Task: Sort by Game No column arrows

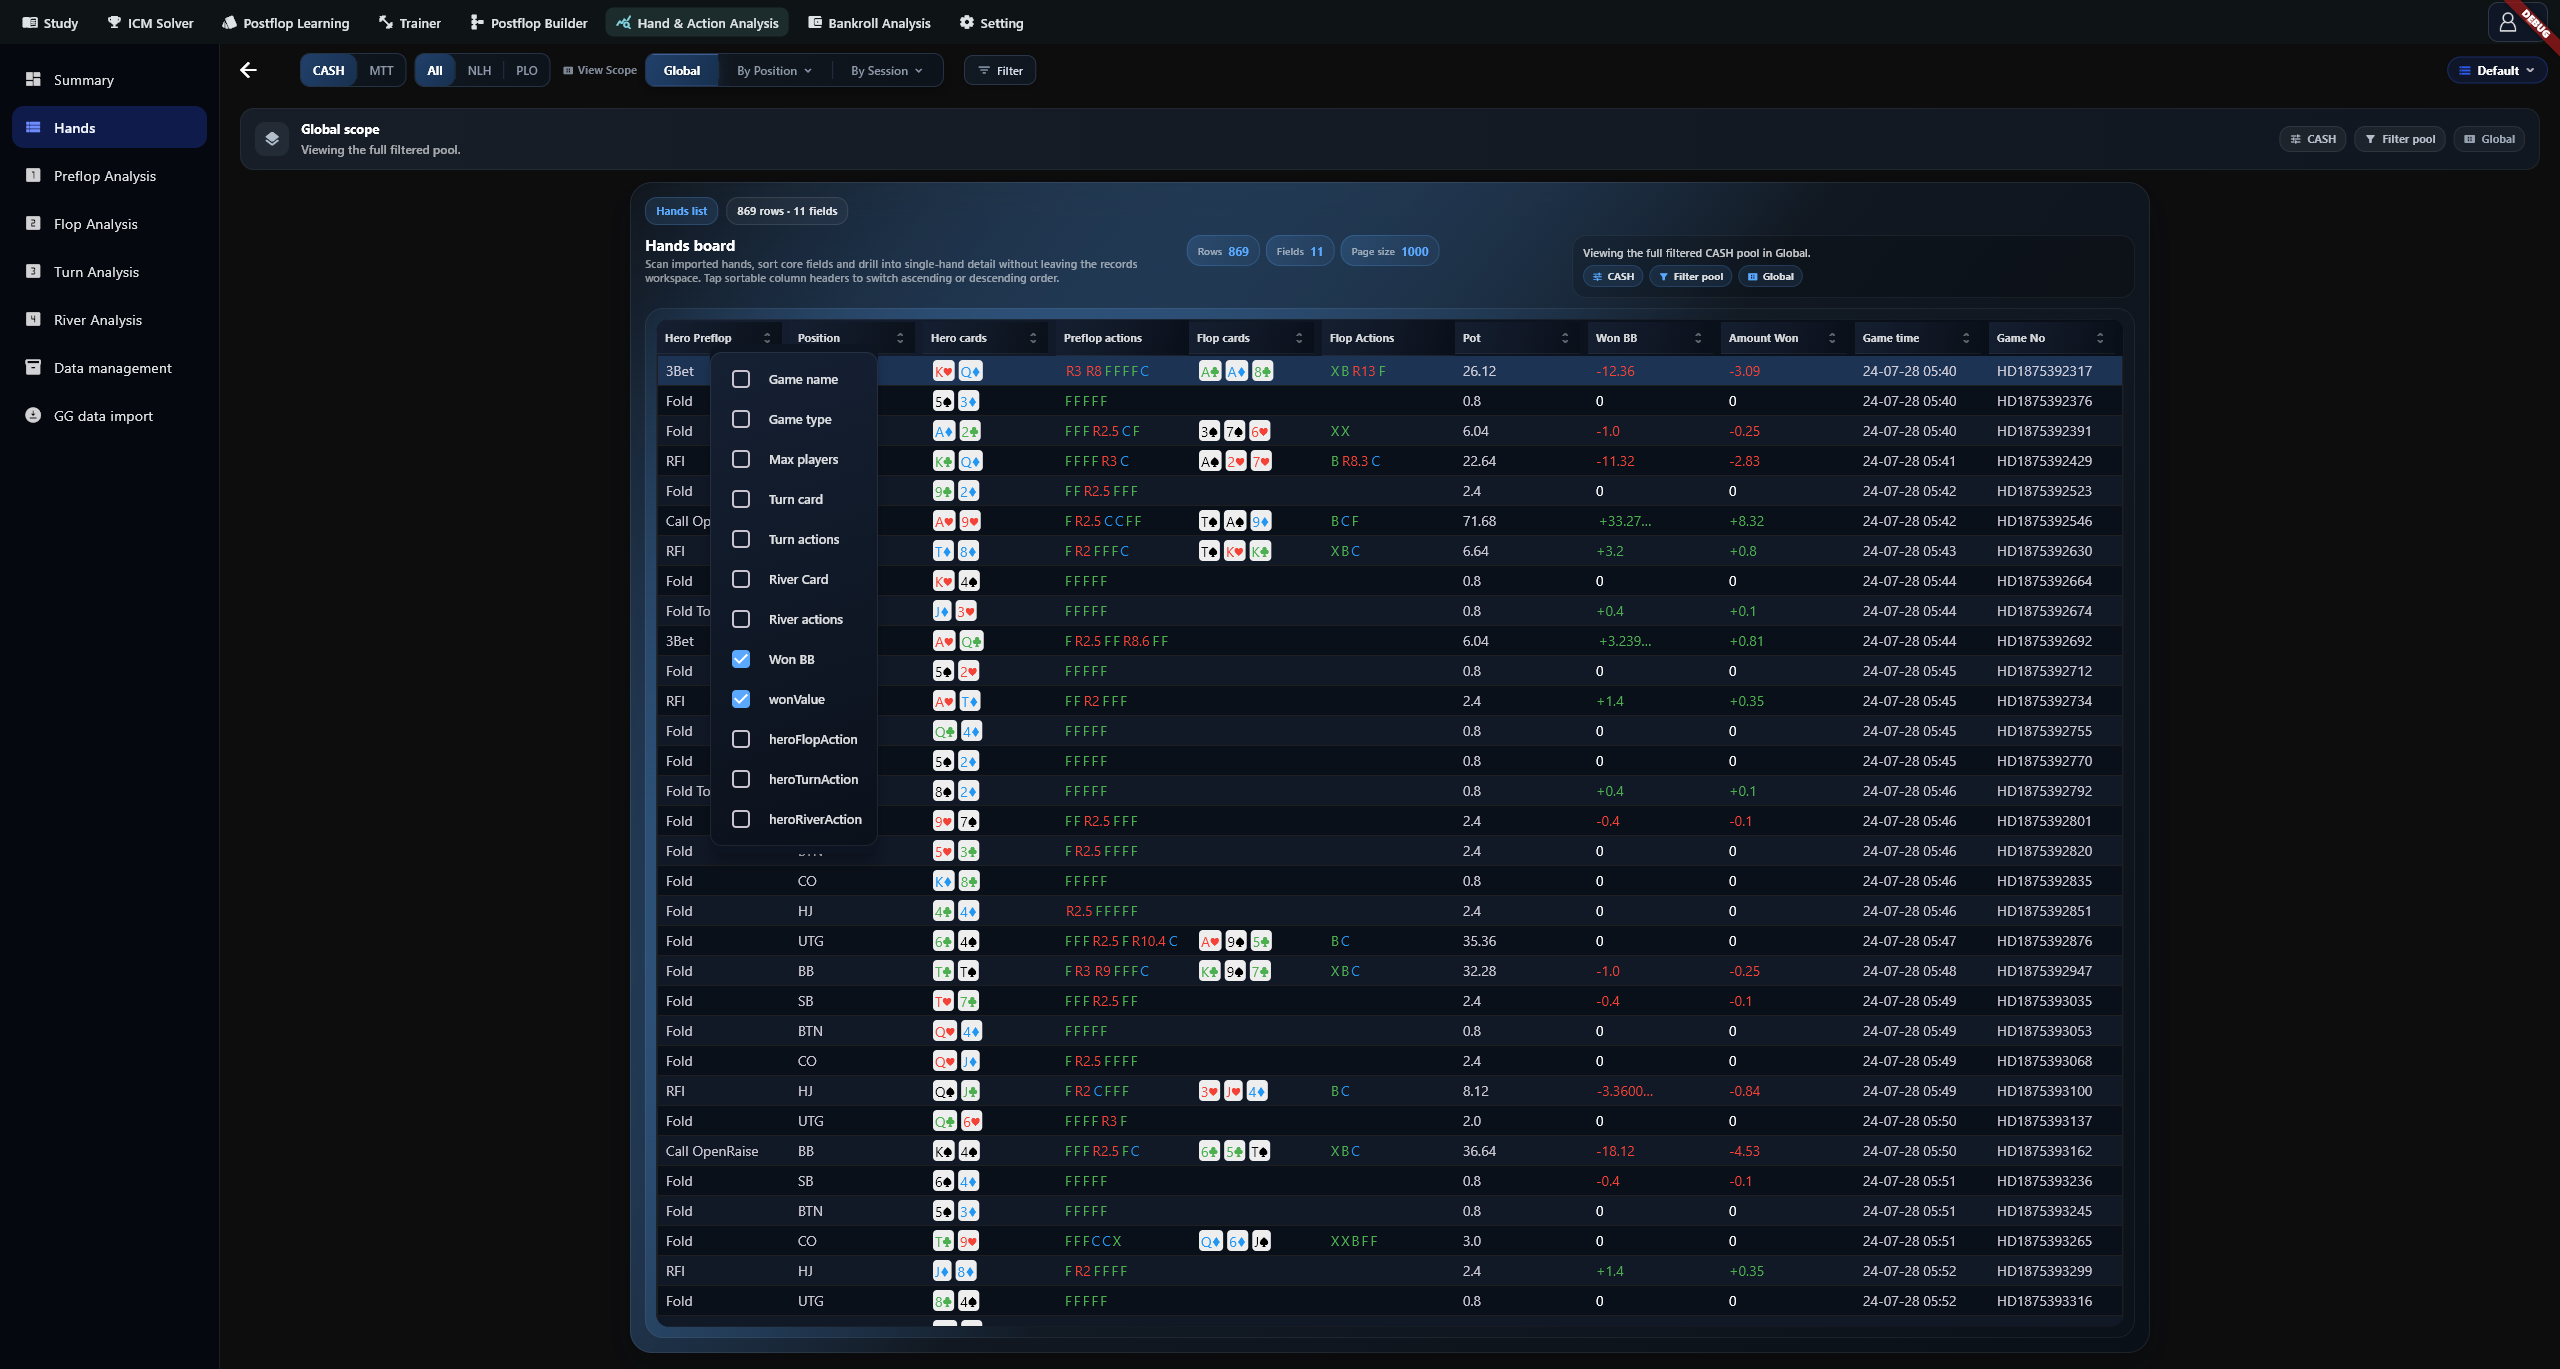Action: point(2100,338)
